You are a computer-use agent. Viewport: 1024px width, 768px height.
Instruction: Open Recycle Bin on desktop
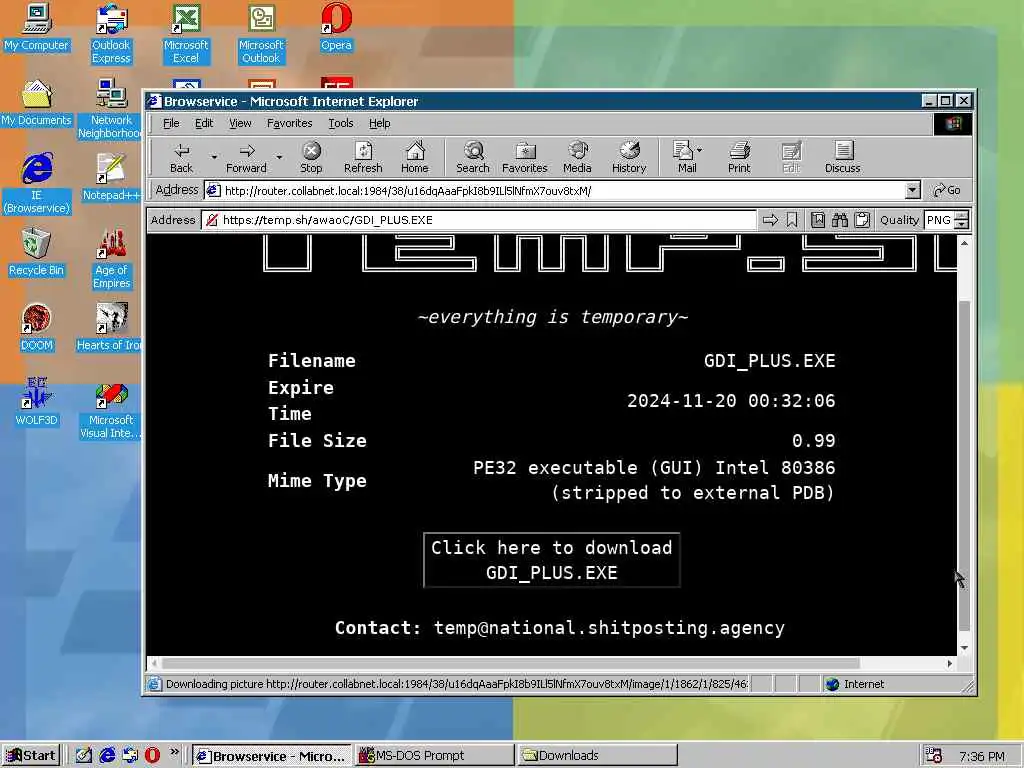(x=36, y=253)
